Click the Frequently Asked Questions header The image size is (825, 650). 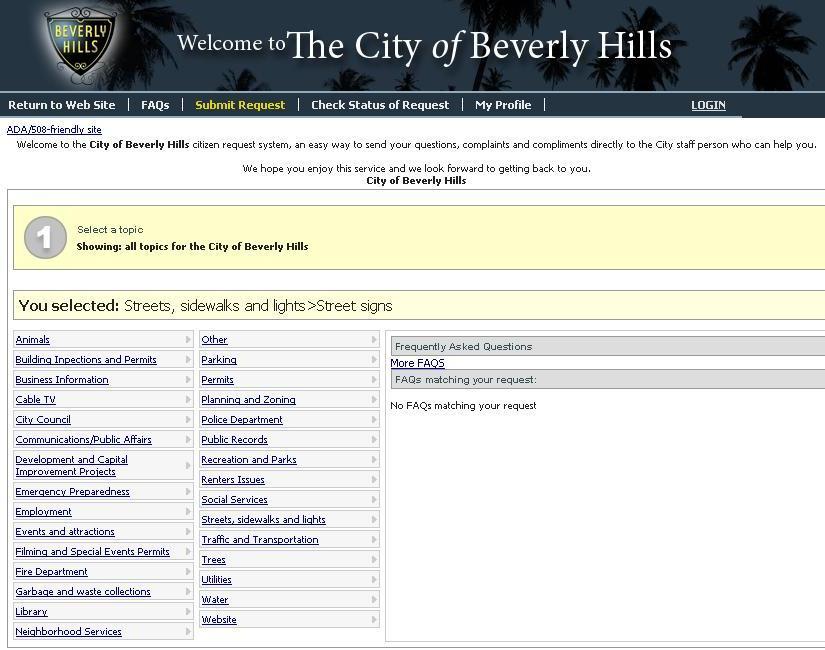tap(463, 347)
